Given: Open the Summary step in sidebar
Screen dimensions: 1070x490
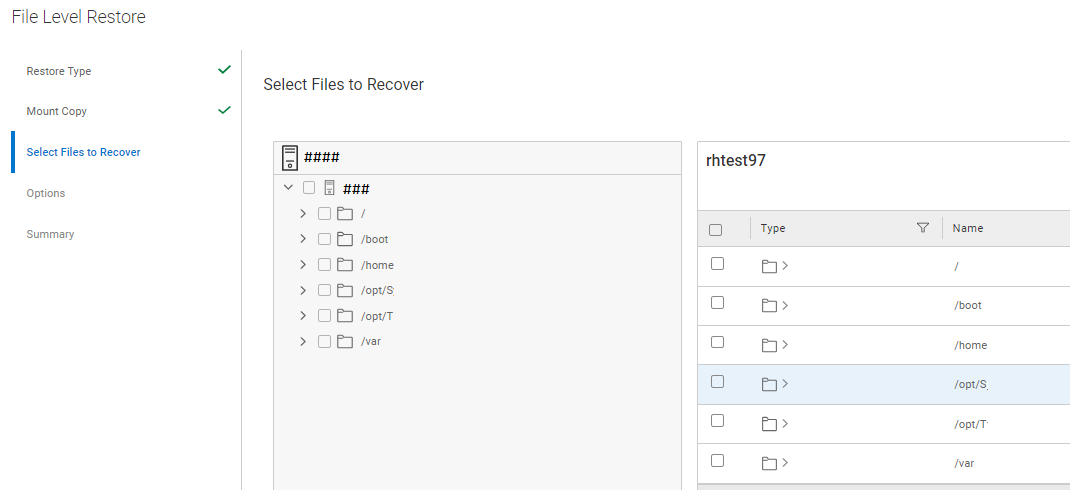Looking at the screenshot, I should coord(51,234).
